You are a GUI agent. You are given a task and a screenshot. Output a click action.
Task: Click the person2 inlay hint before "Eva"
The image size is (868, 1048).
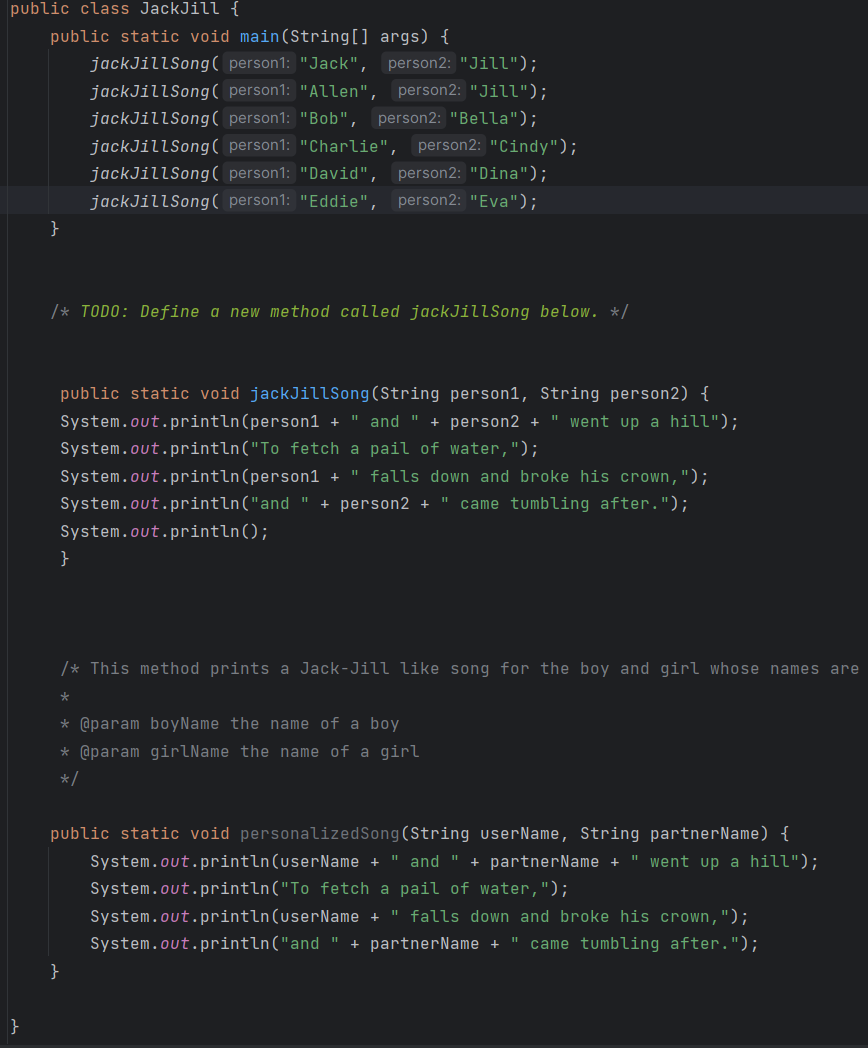428,200
